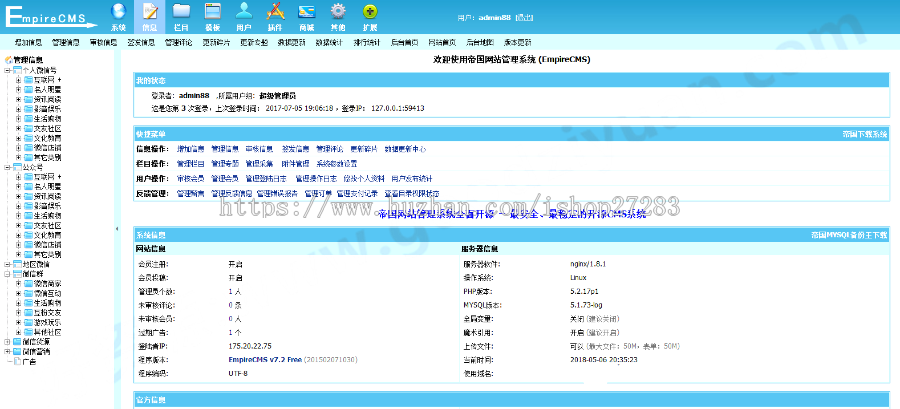Image resolution: width=900 pixels, height=409 pixels.
Task: Click folder icon of 游戏娱乐 under 微信群
Action: (28, 322)
